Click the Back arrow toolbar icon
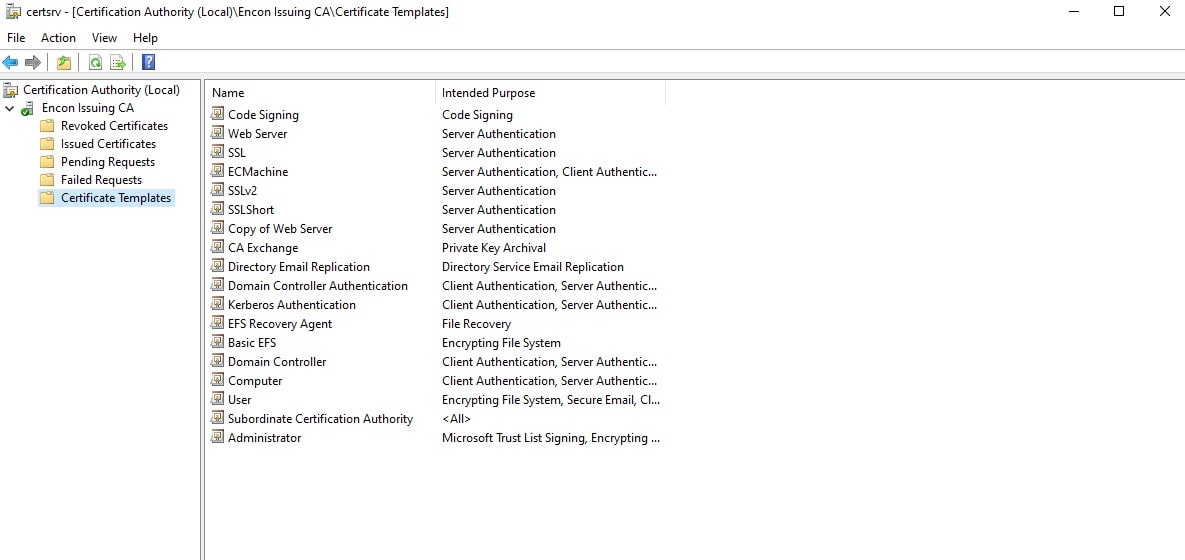This screenshot has height=560, width=1185. [11, 62]
